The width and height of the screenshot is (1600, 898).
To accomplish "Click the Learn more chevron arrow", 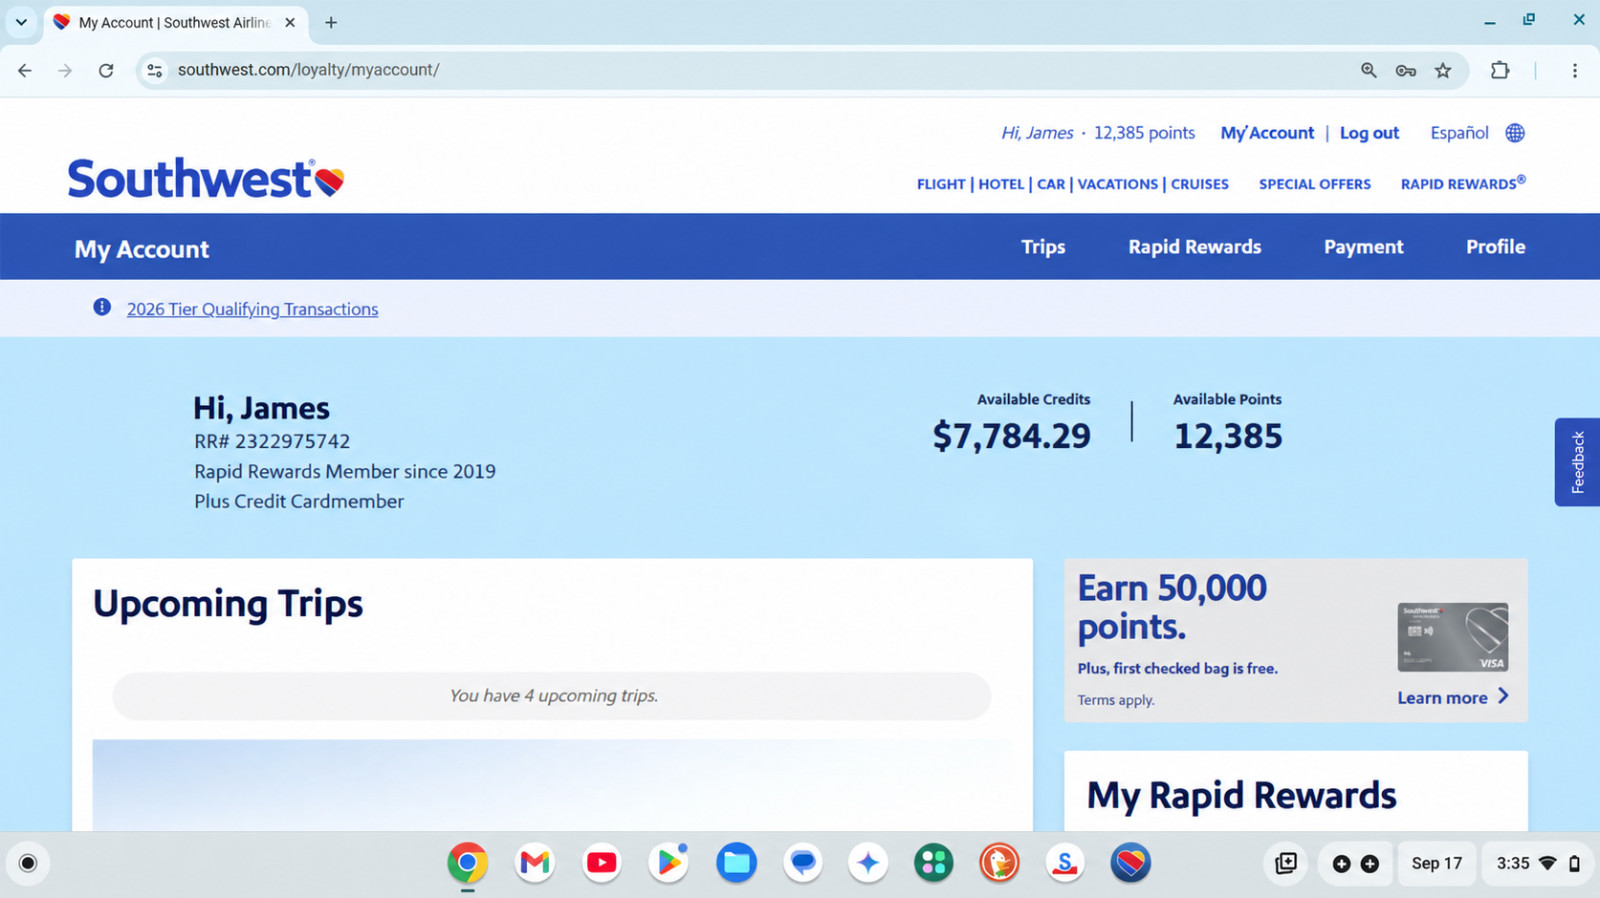I will (1503, 696).
